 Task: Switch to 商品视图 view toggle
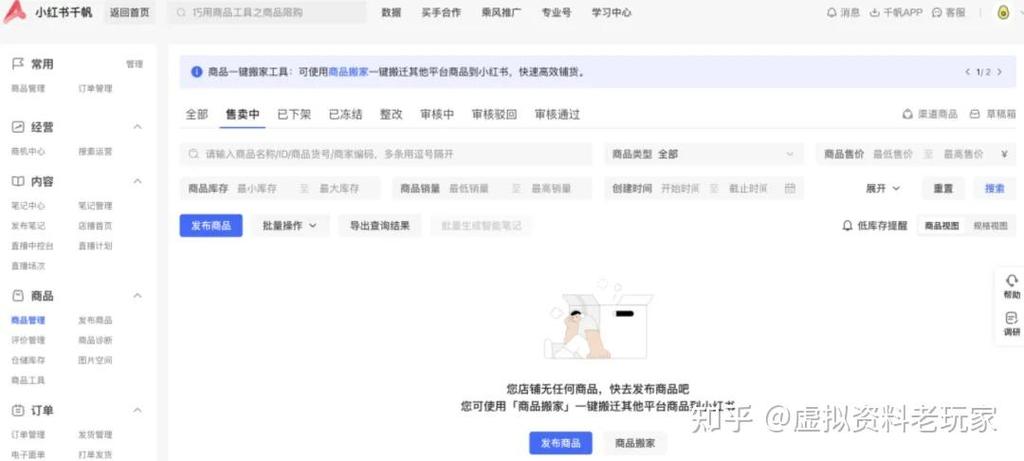click(941, 226)
